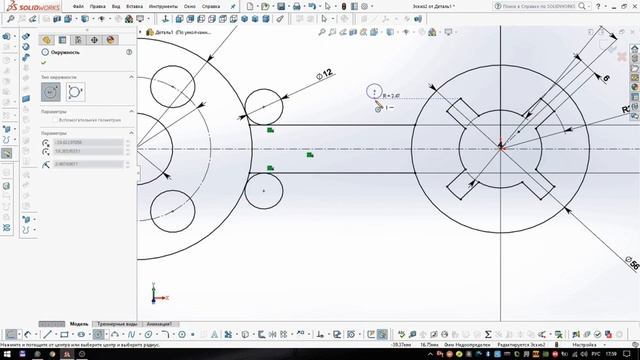Click the Sigma equations icon
Viewport: 640px width, 360px height.
coord(488,335)
